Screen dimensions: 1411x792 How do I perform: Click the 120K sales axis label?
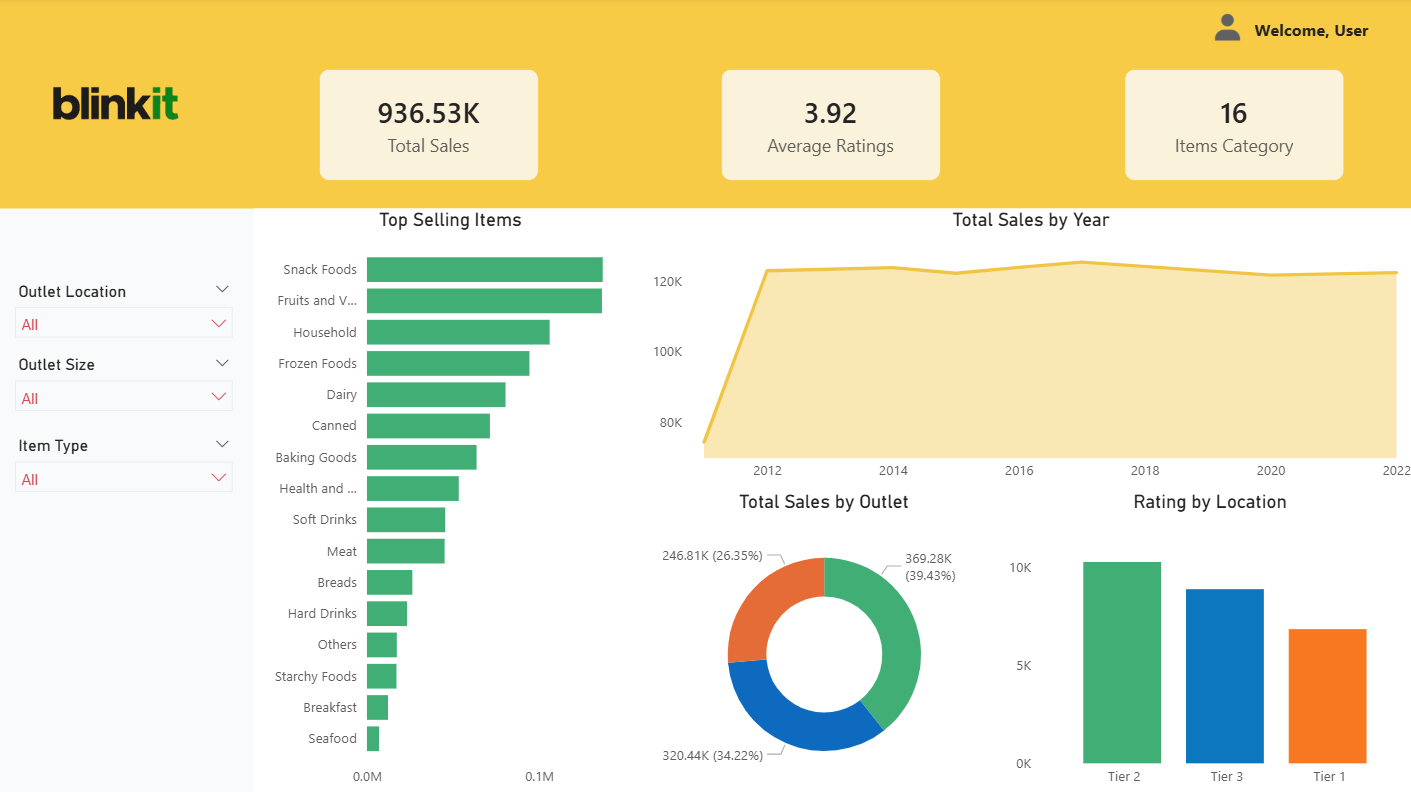[x=668, y=282]
